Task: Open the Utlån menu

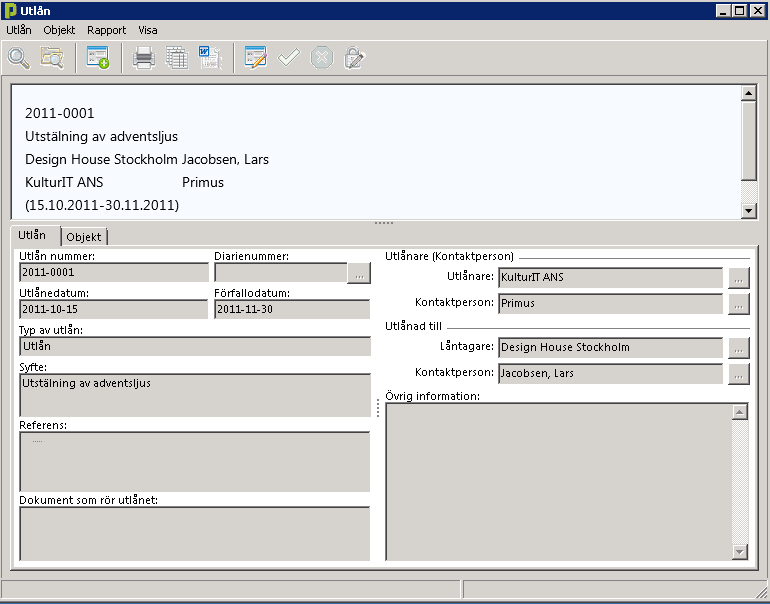Action: [x=19, y=30]
